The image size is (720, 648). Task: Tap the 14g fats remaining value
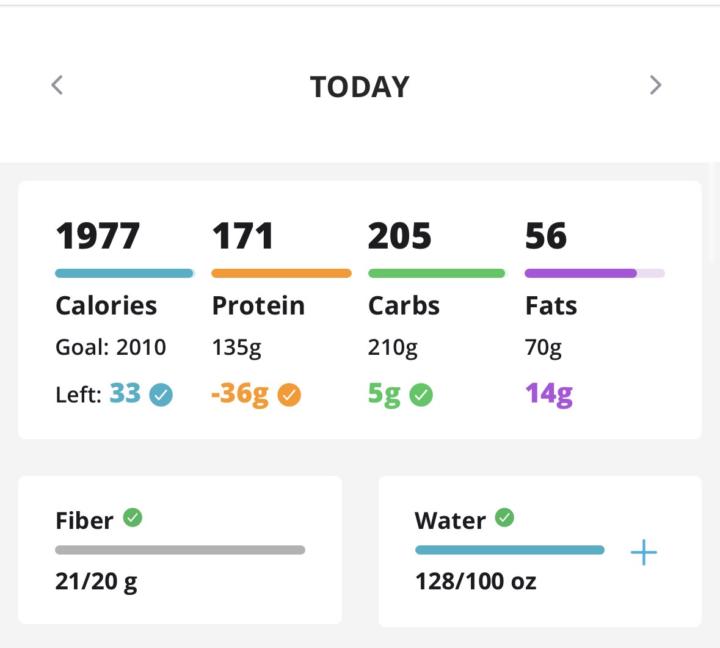pyautogui.click(x=549, y=393)
